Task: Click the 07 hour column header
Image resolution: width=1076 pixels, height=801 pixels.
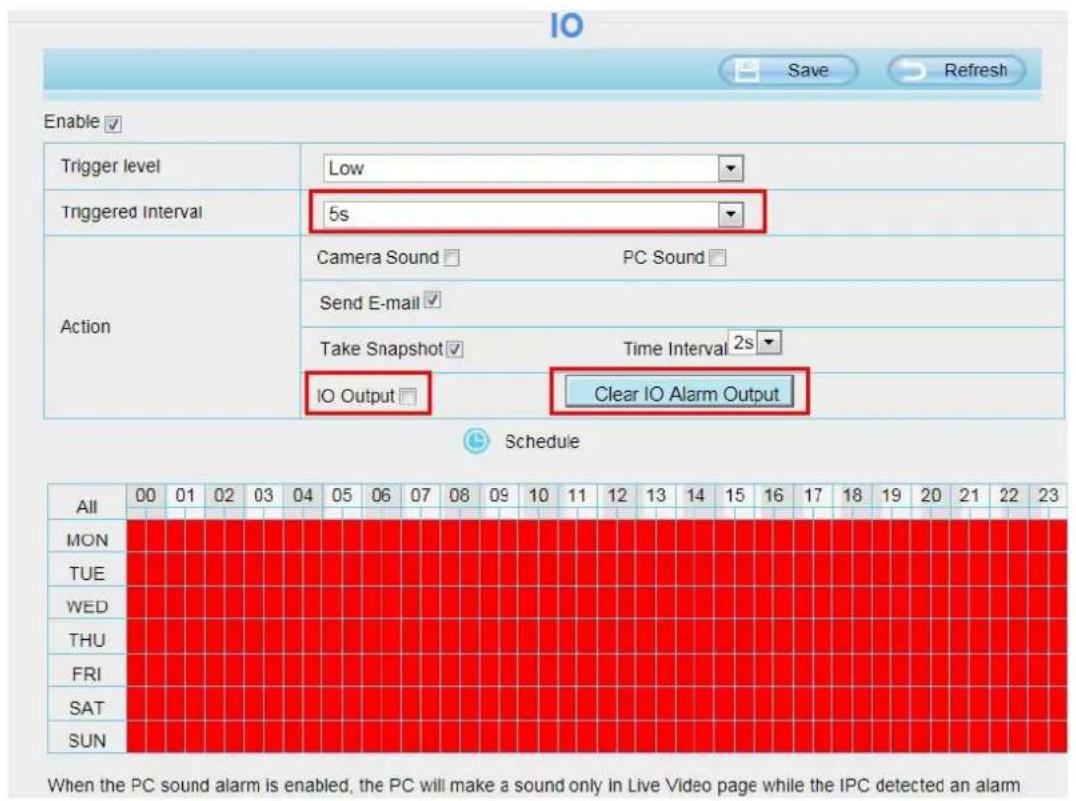Action: 420,496
